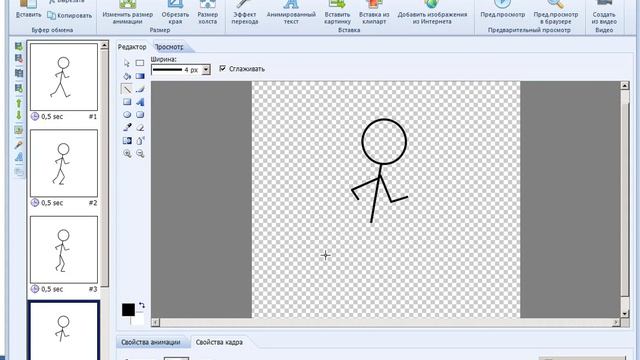Select the pointer arrow tool
The width and height of the screenshot is (640, 360).
(x=127, y=63)
